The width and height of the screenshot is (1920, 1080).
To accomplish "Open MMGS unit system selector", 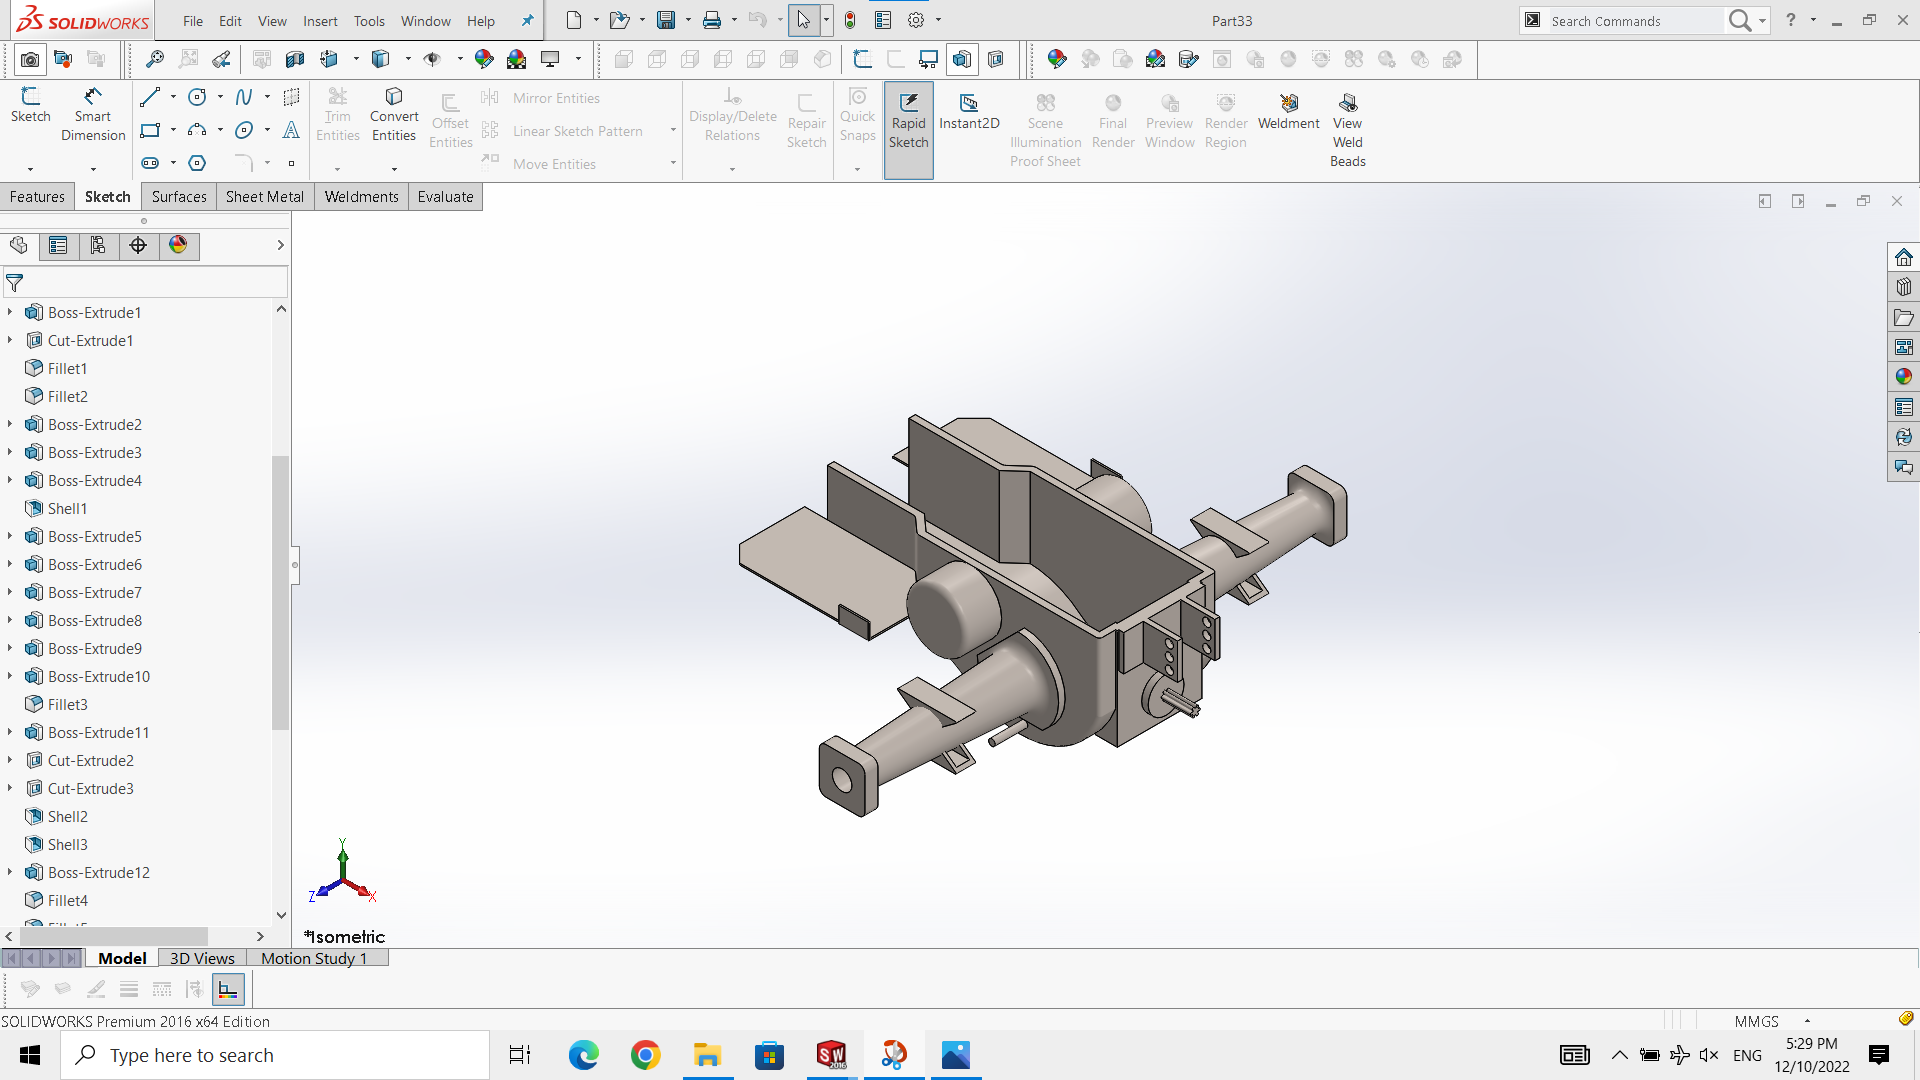I will [x=1771, y=1021].
